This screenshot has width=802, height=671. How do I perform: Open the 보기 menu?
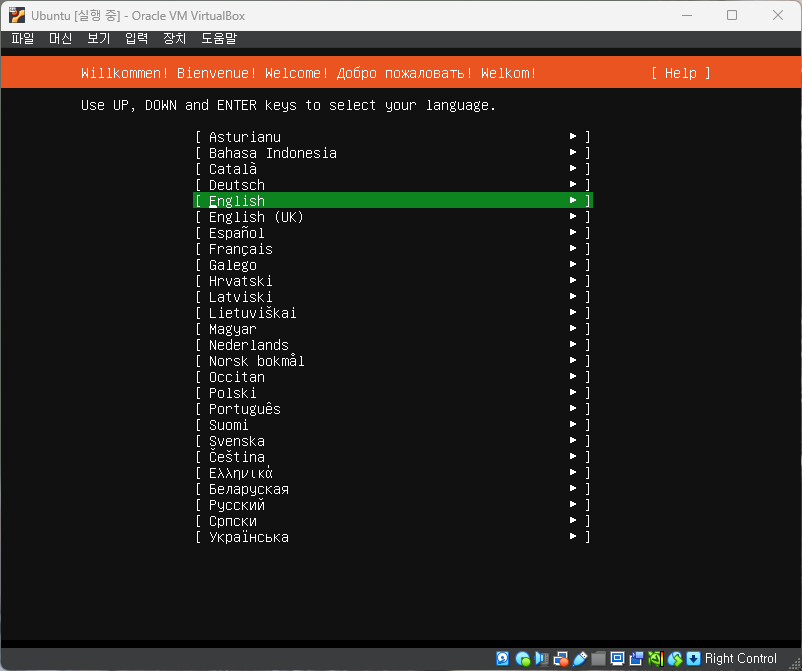98,38
